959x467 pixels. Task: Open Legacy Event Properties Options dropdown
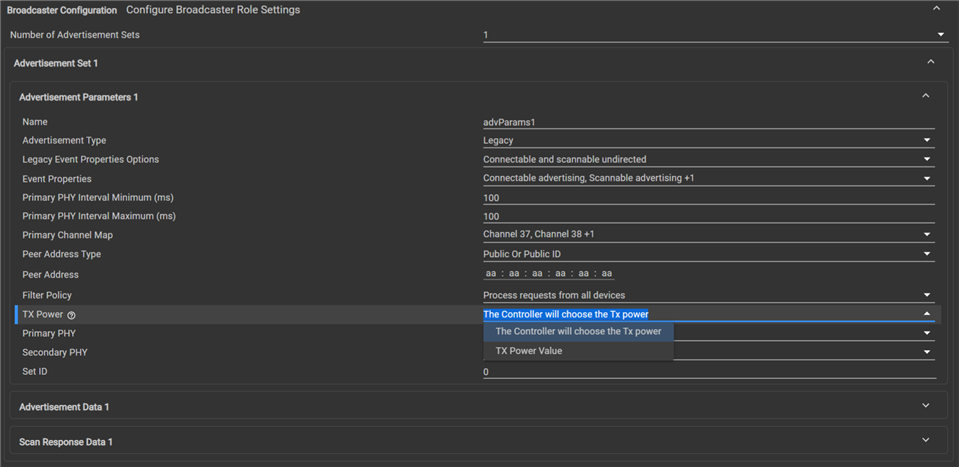click(709, 160)
